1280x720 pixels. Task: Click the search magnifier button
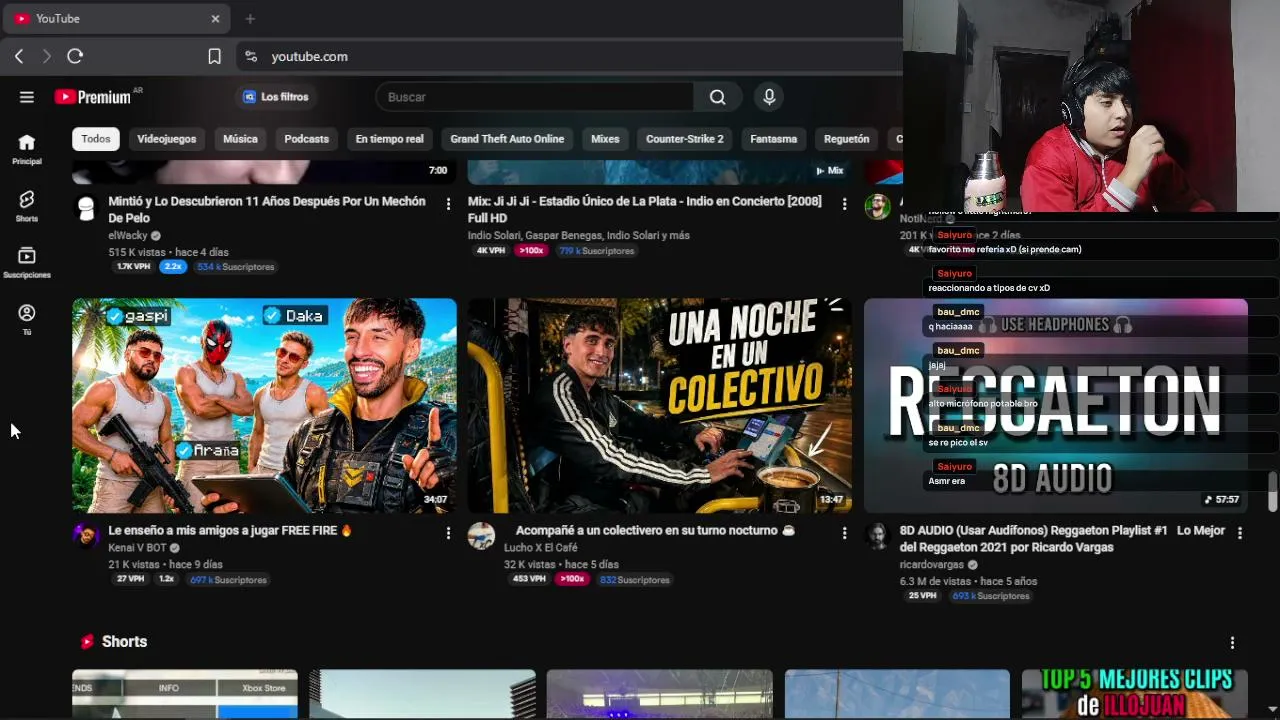point(717,97)
